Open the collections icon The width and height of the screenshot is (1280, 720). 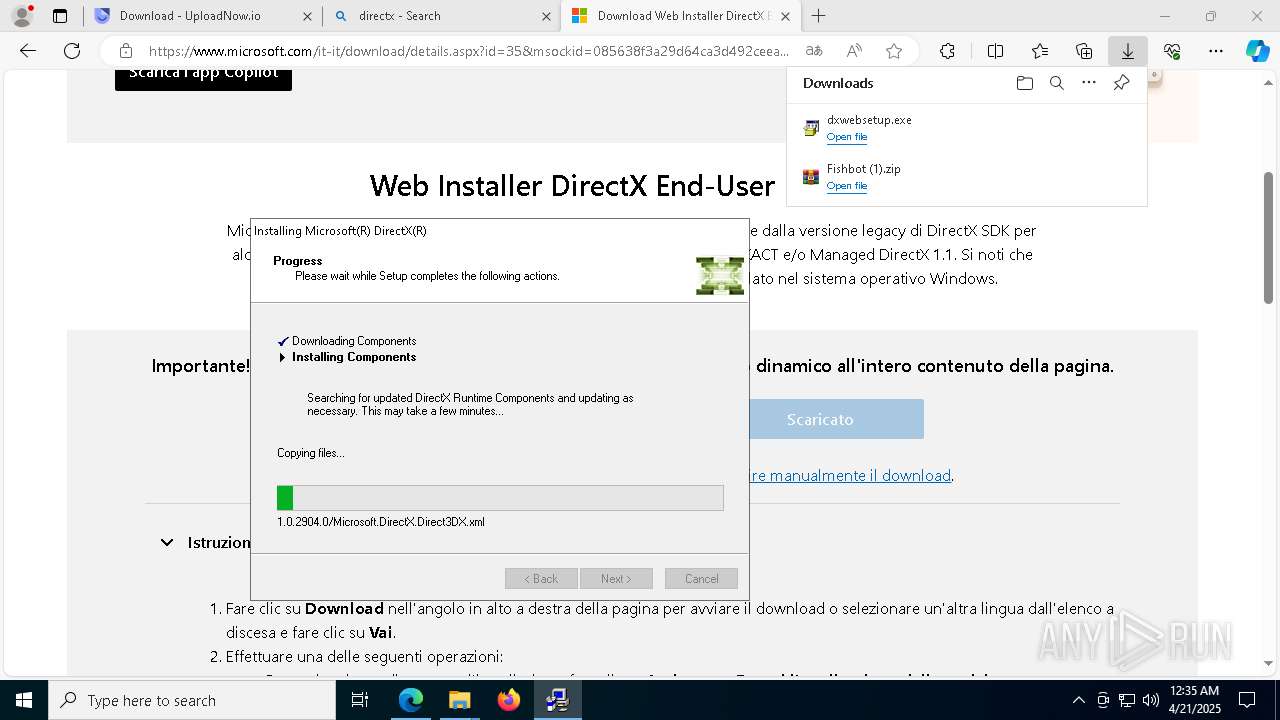[x=1084, y=51]
